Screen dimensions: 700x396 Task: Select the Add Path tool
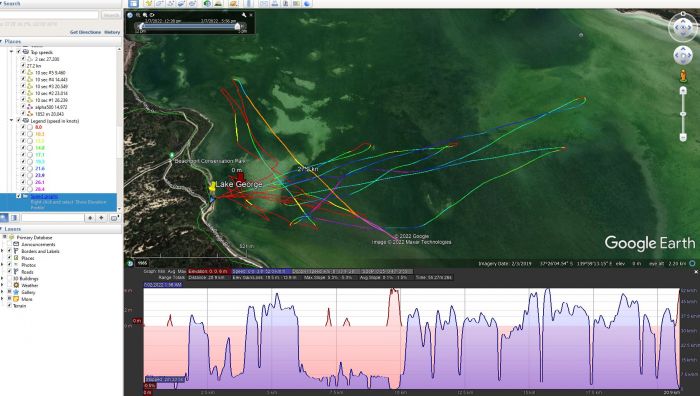tap(170, 4)
